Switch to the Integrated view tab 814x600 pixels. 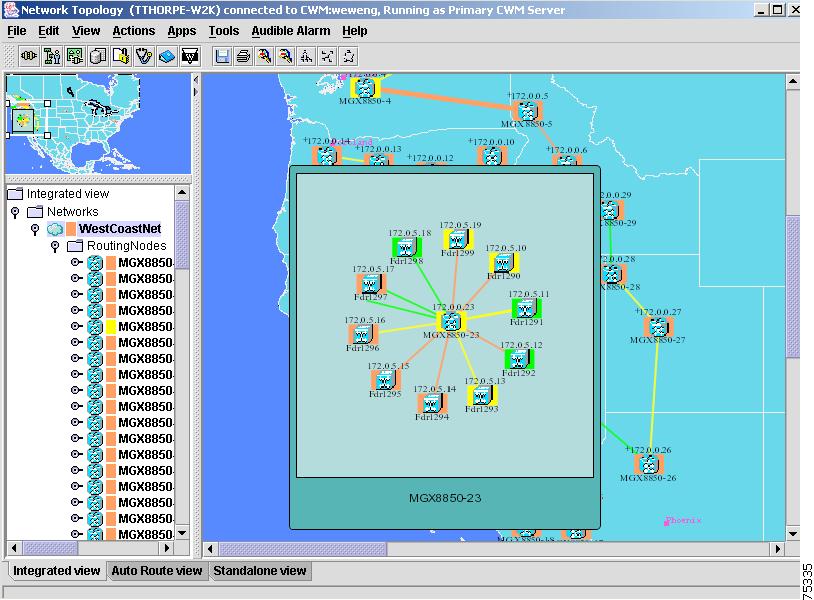click(x=56, y=570)
